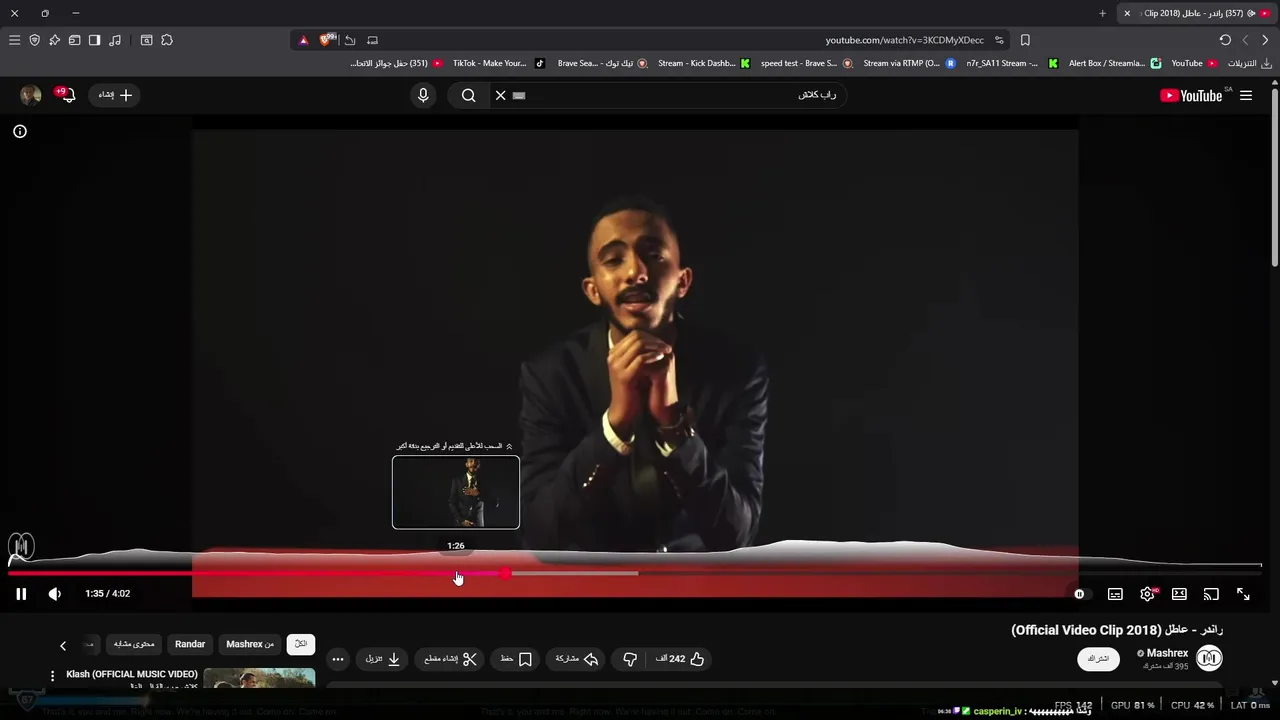Screen dimensions: 1280x720
Task: Click the red scrubber handle on progress bar
Action: pos(505,574)
